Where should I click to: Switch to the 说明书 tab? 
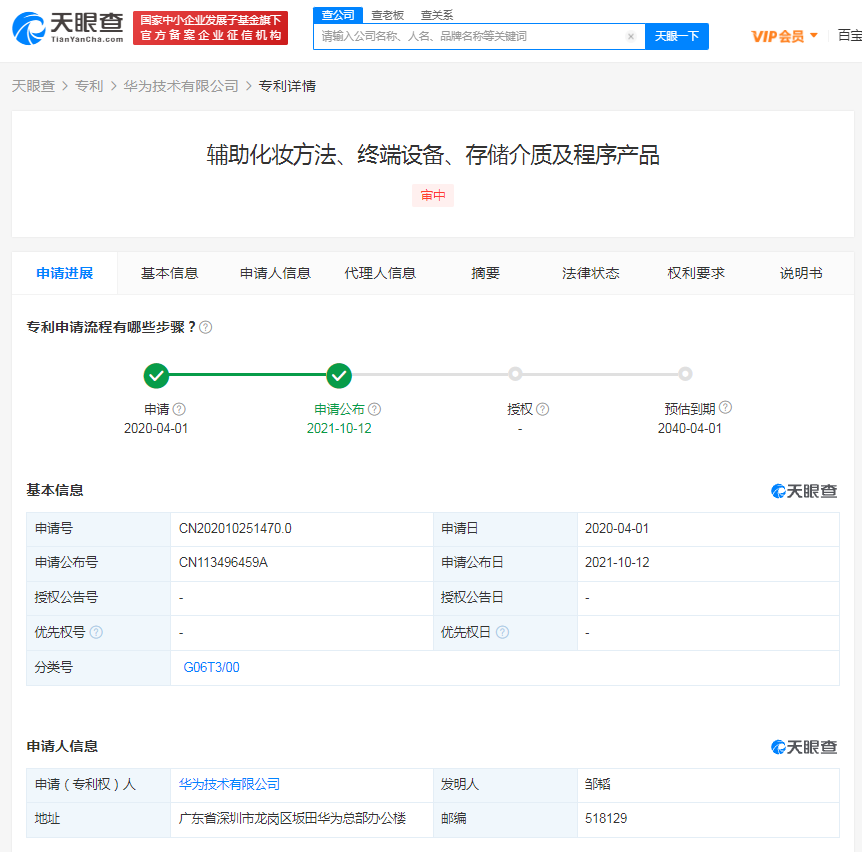click(801, 273)
